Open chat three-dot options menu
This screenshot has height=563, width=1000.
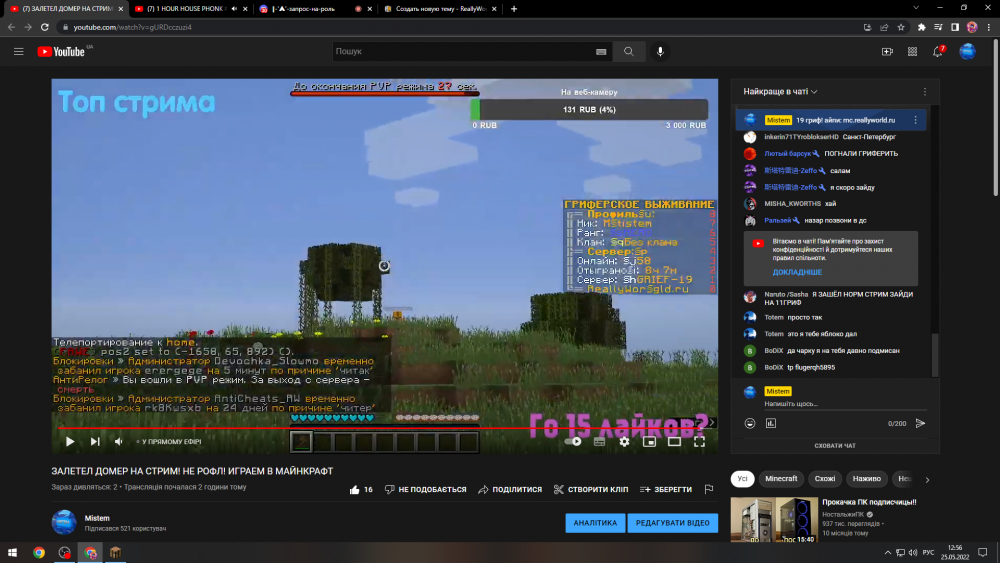[925, 92]
